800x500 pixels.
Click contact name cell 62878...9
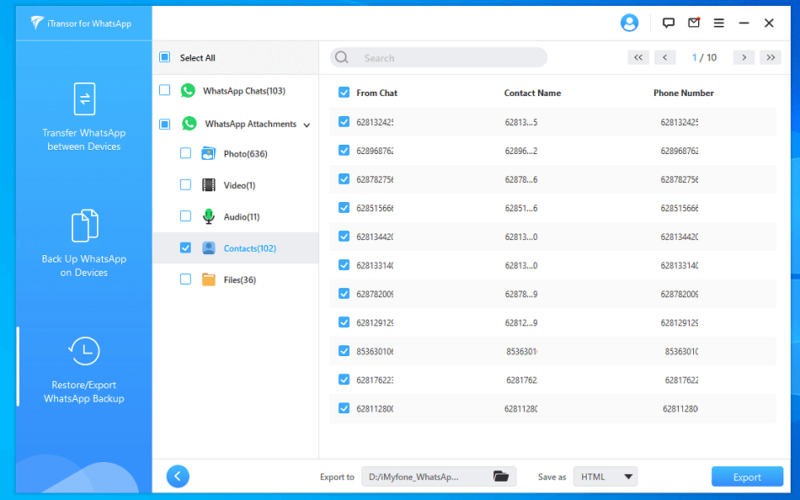pos(521,294)
